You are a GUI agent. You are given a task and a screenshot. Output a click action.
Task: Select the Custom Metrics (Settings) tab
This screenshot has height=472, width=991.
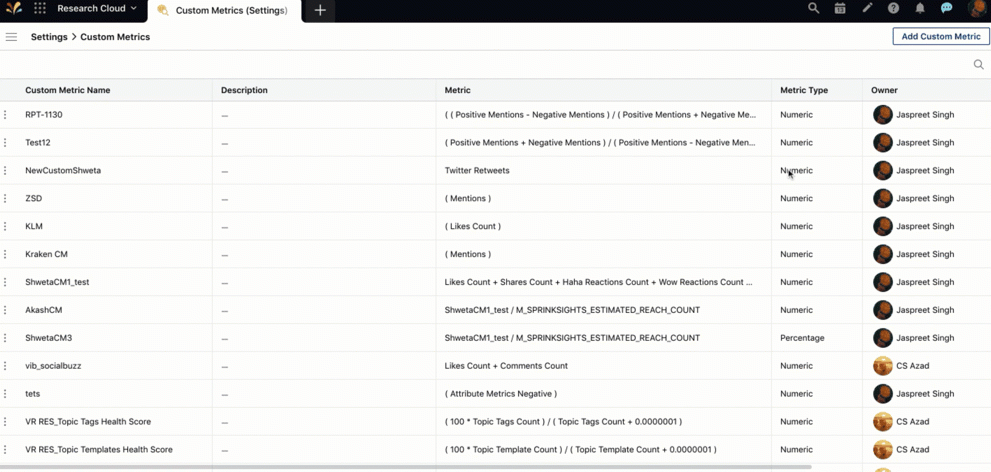click(x=224, y=11)
